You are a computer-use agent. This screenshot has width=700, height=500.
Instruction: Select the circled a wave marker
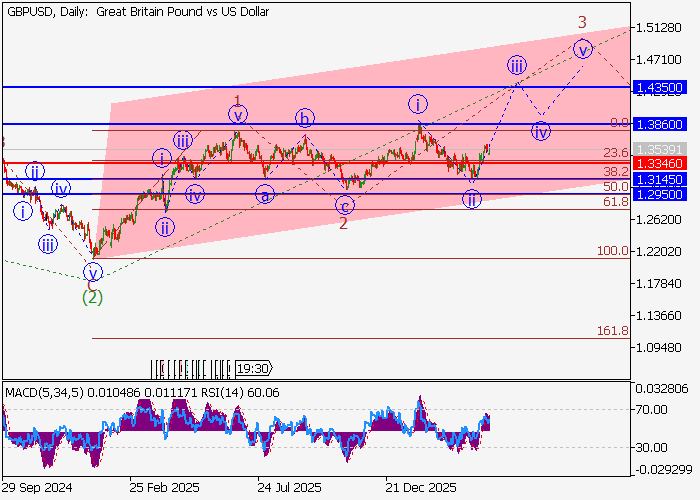[264, 194]
